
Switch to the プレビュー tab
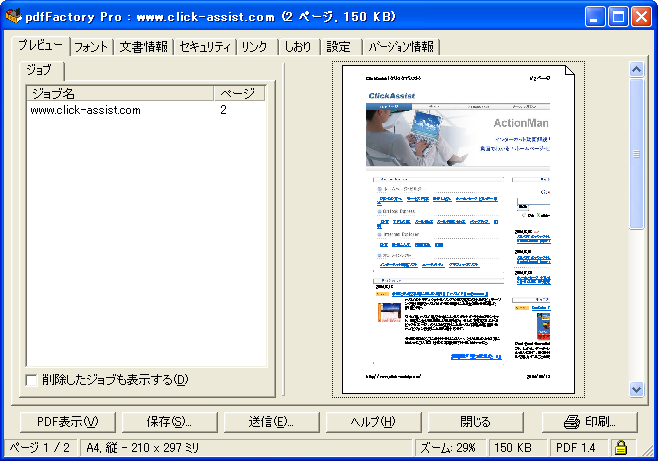(41, 45)
